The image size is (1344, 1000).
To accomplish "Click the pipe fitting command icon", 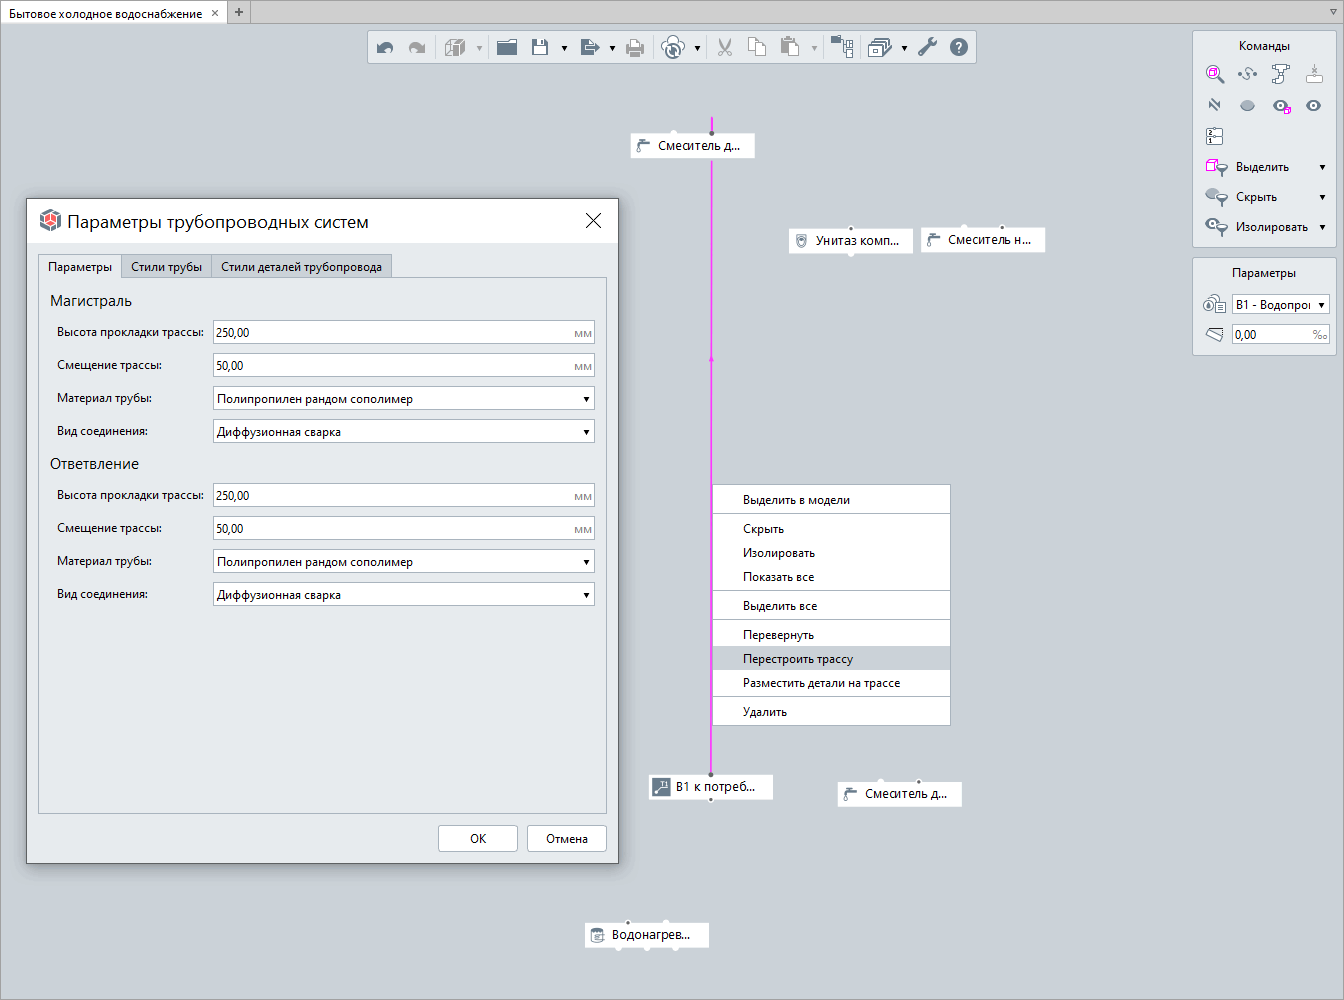I will (x=1281, y=74).
